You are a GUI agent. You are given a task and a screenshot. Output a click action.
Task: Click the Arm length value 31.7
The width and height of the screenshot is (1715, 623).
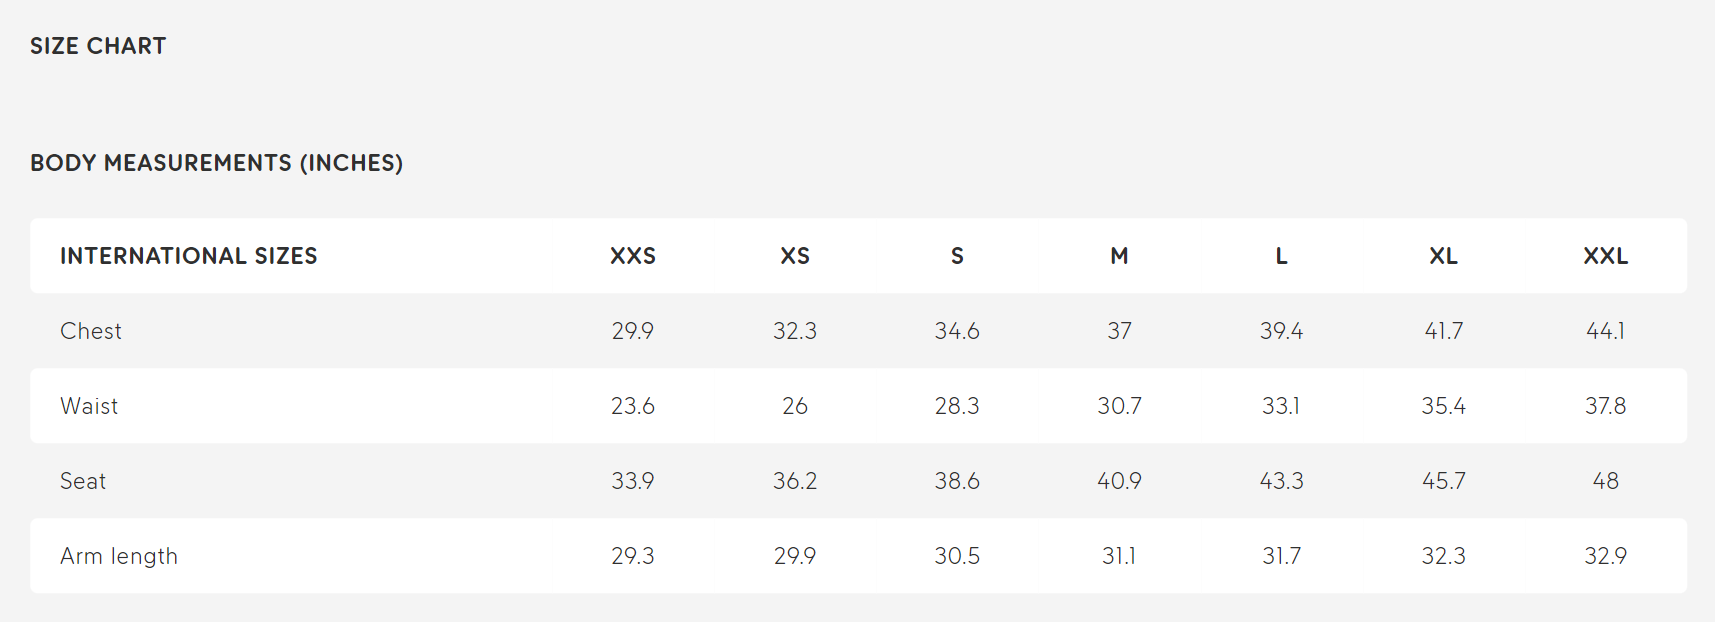[x=1281, y=556]
